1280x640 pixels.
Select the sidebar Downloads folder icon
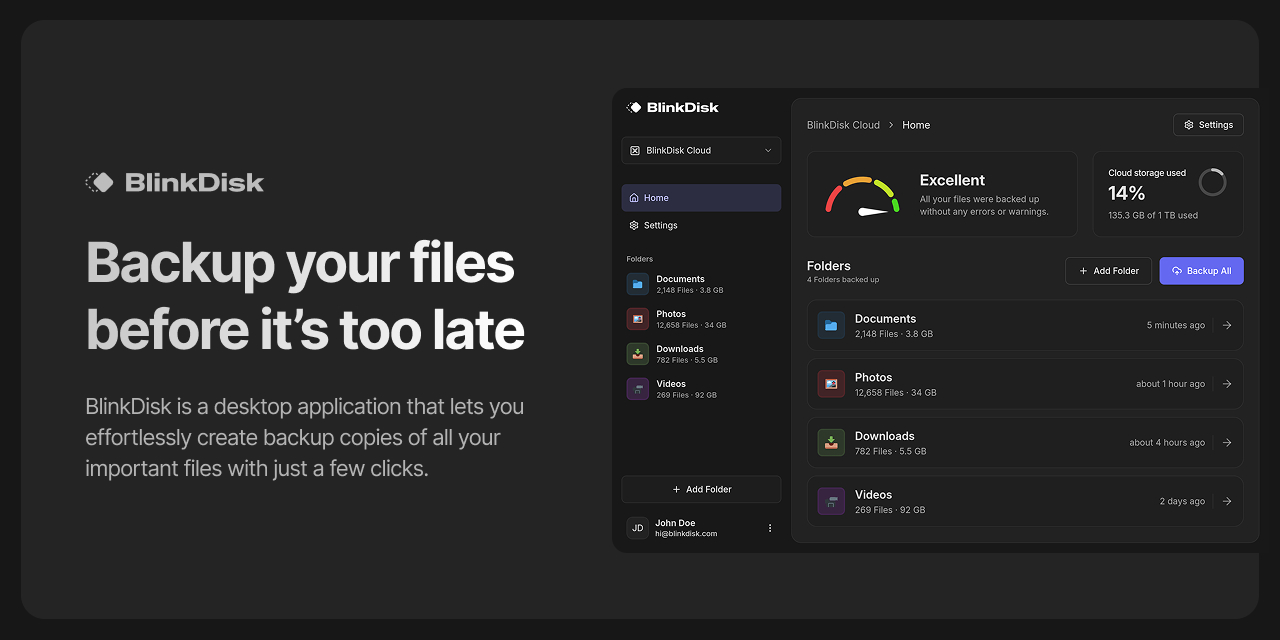tap(638, 354)
